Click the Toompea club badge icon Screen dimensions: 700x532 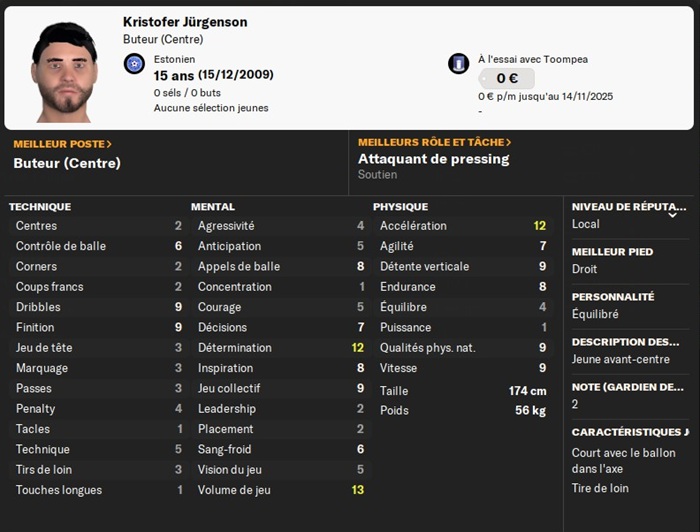(x=458, y=63)
